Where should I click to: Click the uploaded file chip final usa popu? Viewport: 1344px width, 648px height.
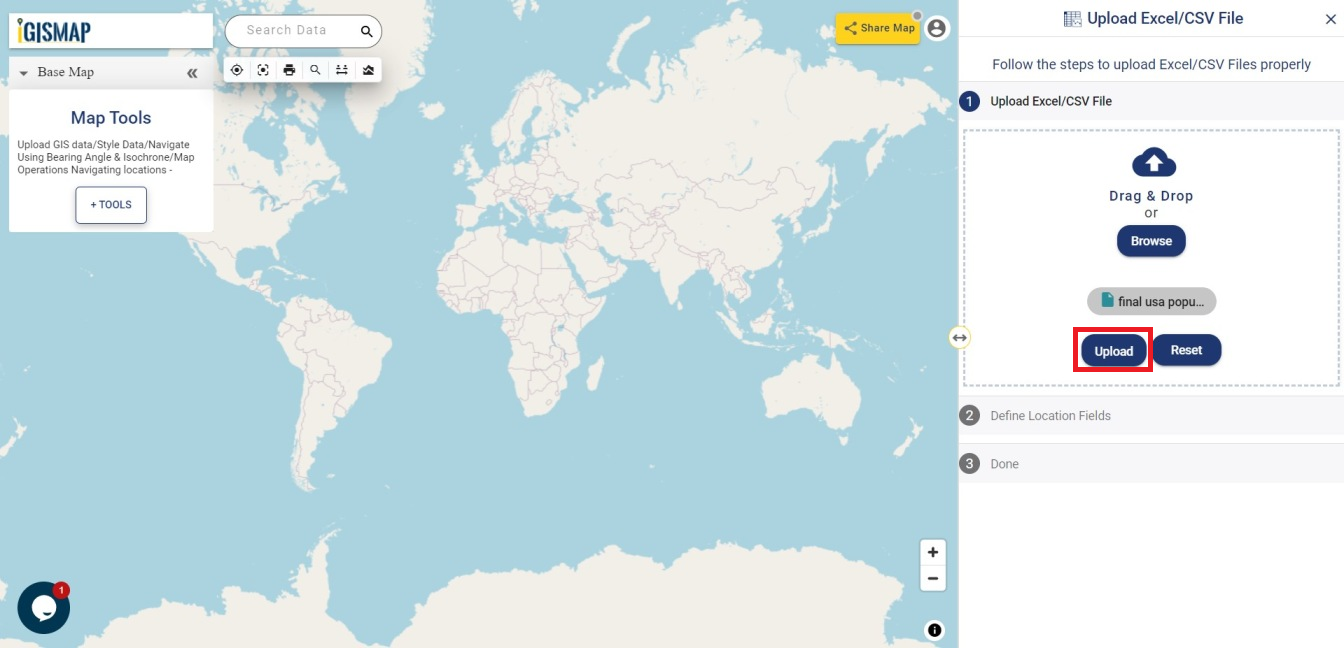[x=1151, y=301]
